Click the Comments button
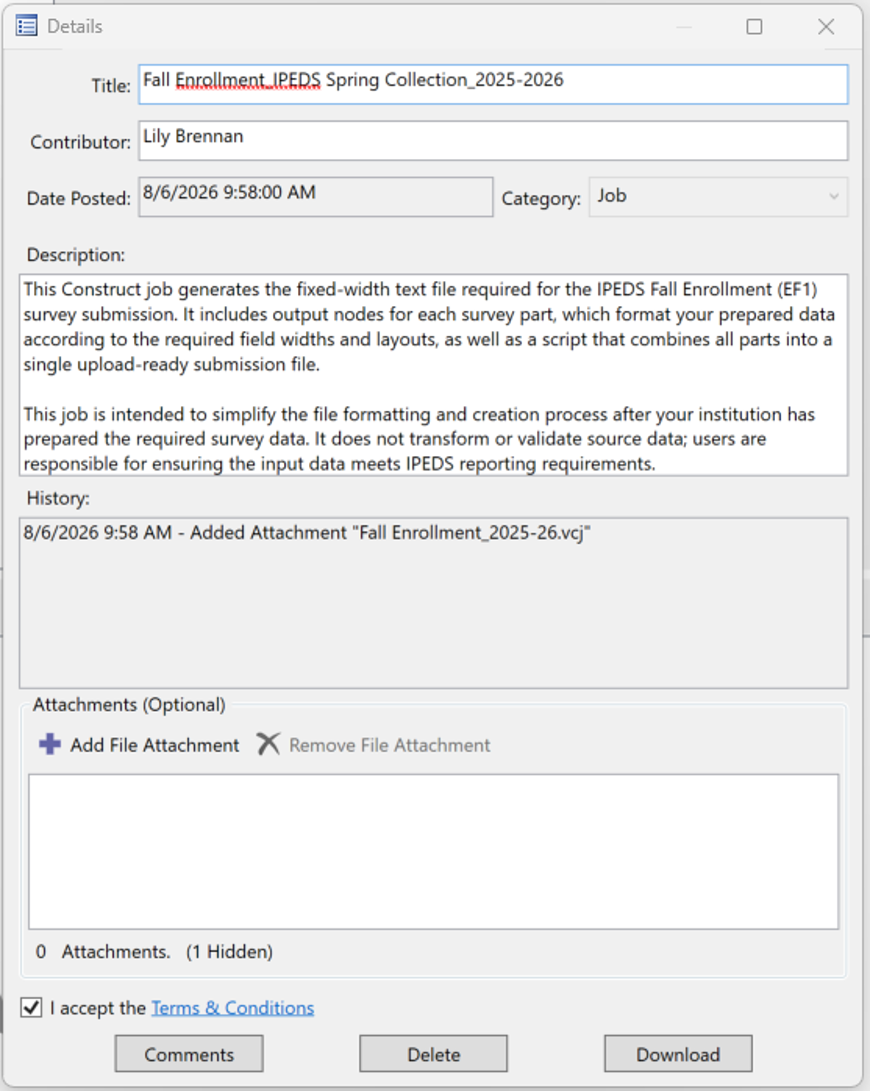The width and height of the screenshot is (870, 1091). [189, 1054]
